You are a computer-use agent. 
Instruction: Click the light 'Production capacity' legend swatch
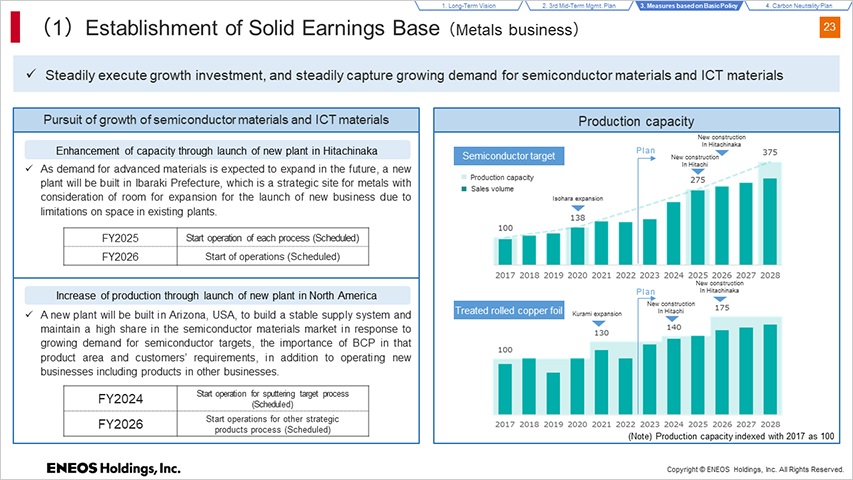click(x=463, y=177)
